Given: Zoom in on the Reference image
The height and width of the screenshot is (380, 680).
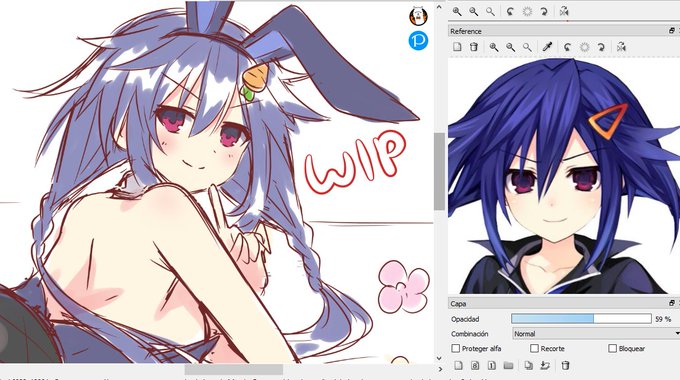Looking at the screenshot, I should pyautogui.click(x=494, y=47).
